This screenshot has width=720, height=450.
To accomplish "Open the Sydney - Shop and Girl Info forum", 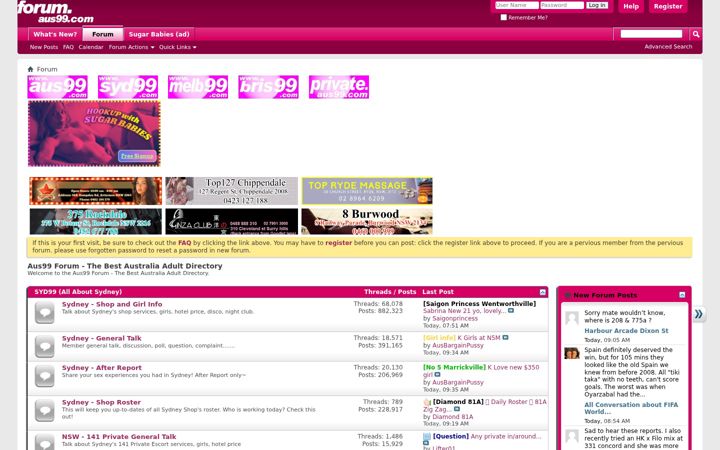I will pos(112,304).
